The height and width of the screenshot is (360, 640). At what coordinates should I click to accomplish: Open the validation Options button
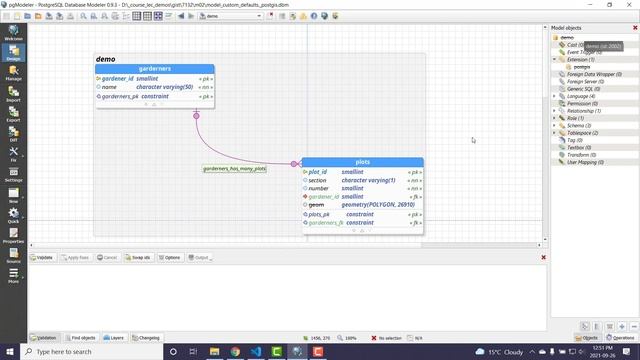click(x=169, y=258)
